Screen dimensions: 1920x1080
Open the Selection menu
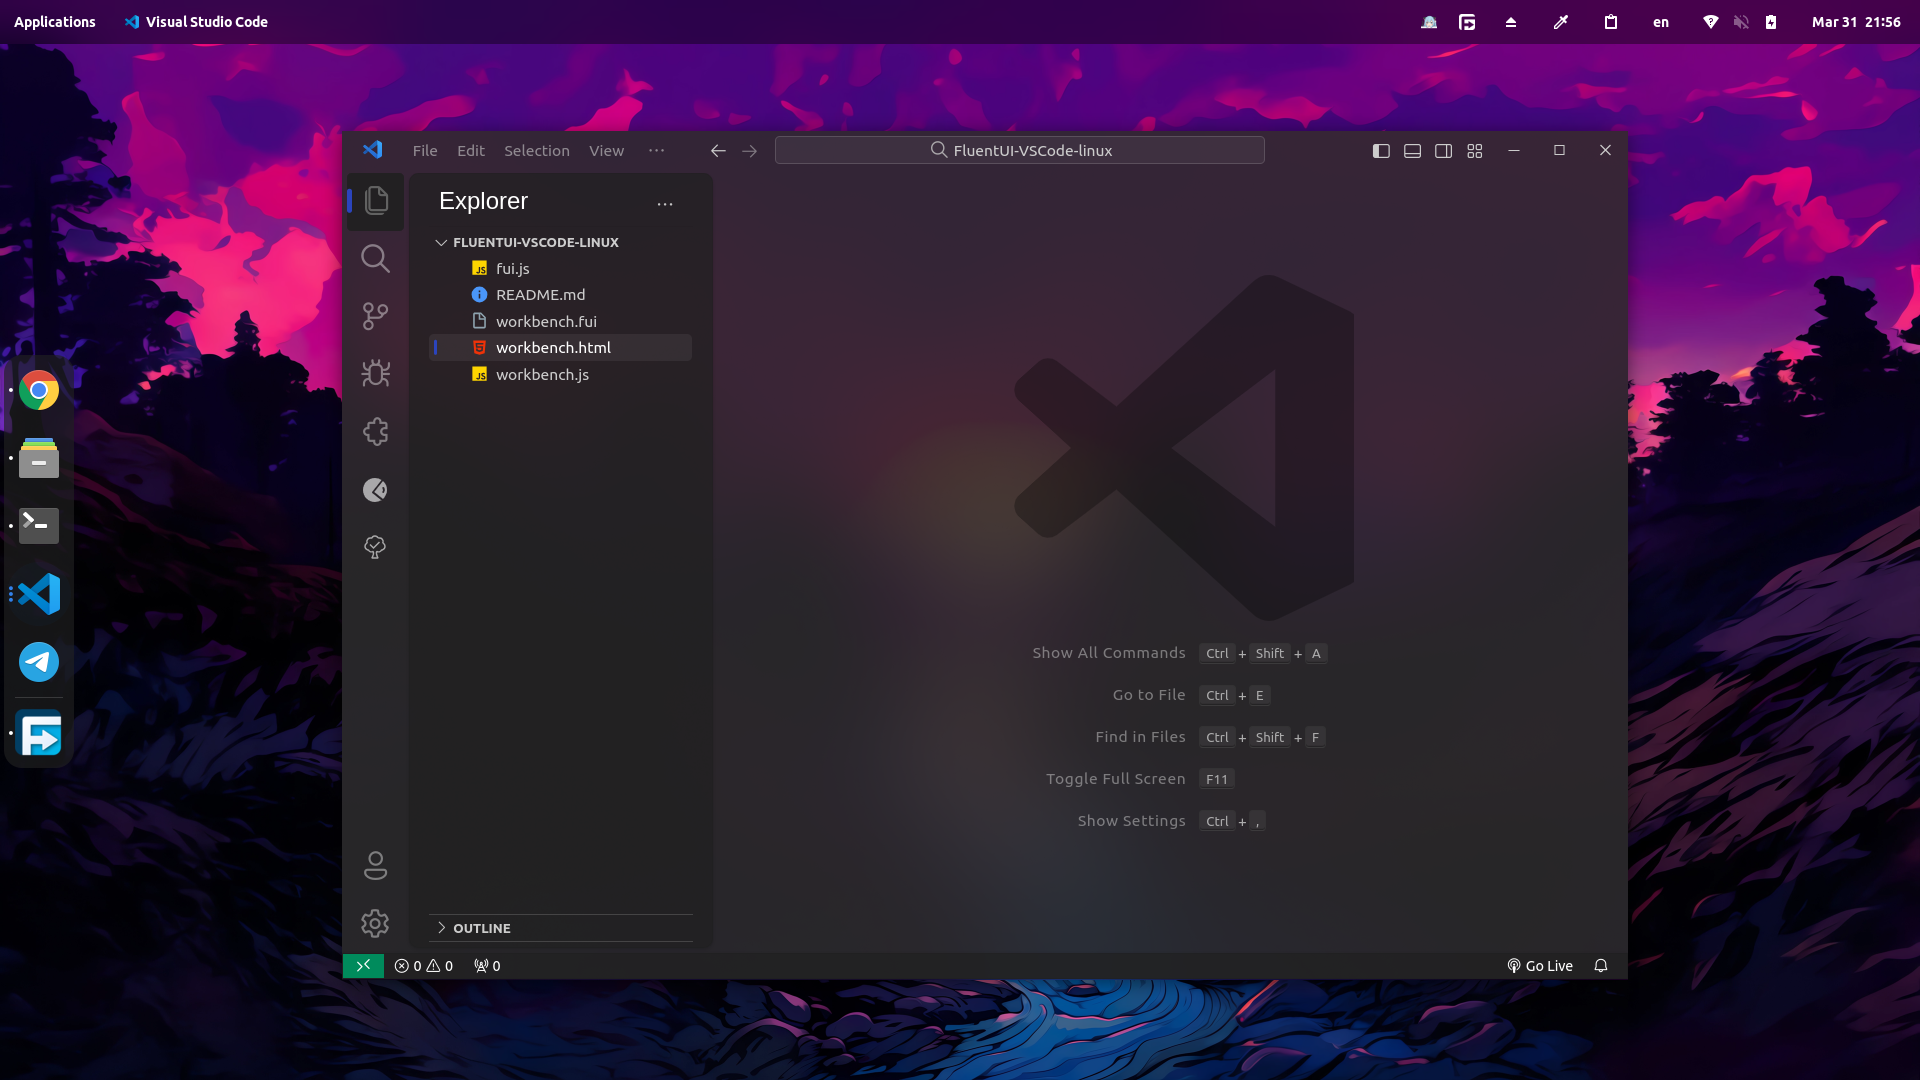[536, 151]
